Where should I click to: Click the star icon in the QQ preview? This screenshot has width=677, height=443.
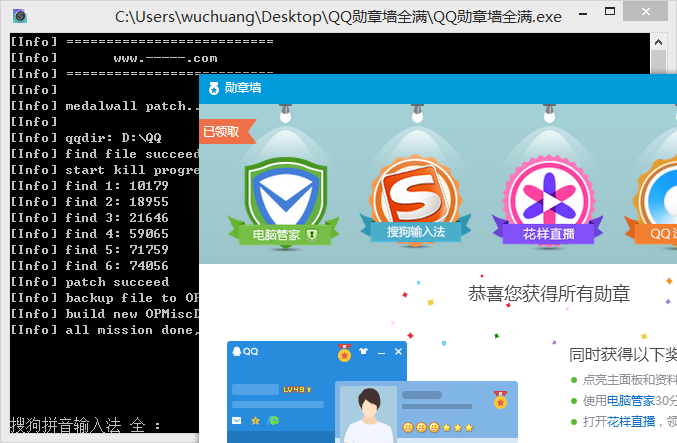[x=255, y=420]
